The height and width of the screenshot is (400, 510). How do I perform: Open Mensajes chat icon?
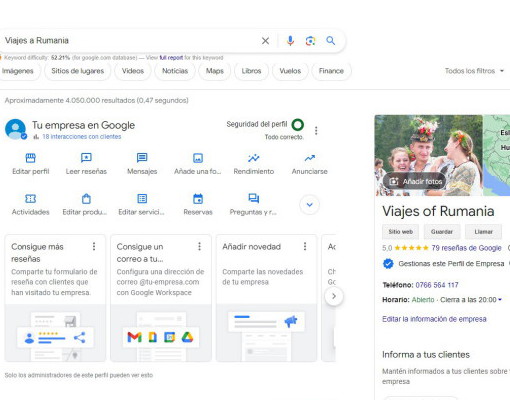click(142, 158)
